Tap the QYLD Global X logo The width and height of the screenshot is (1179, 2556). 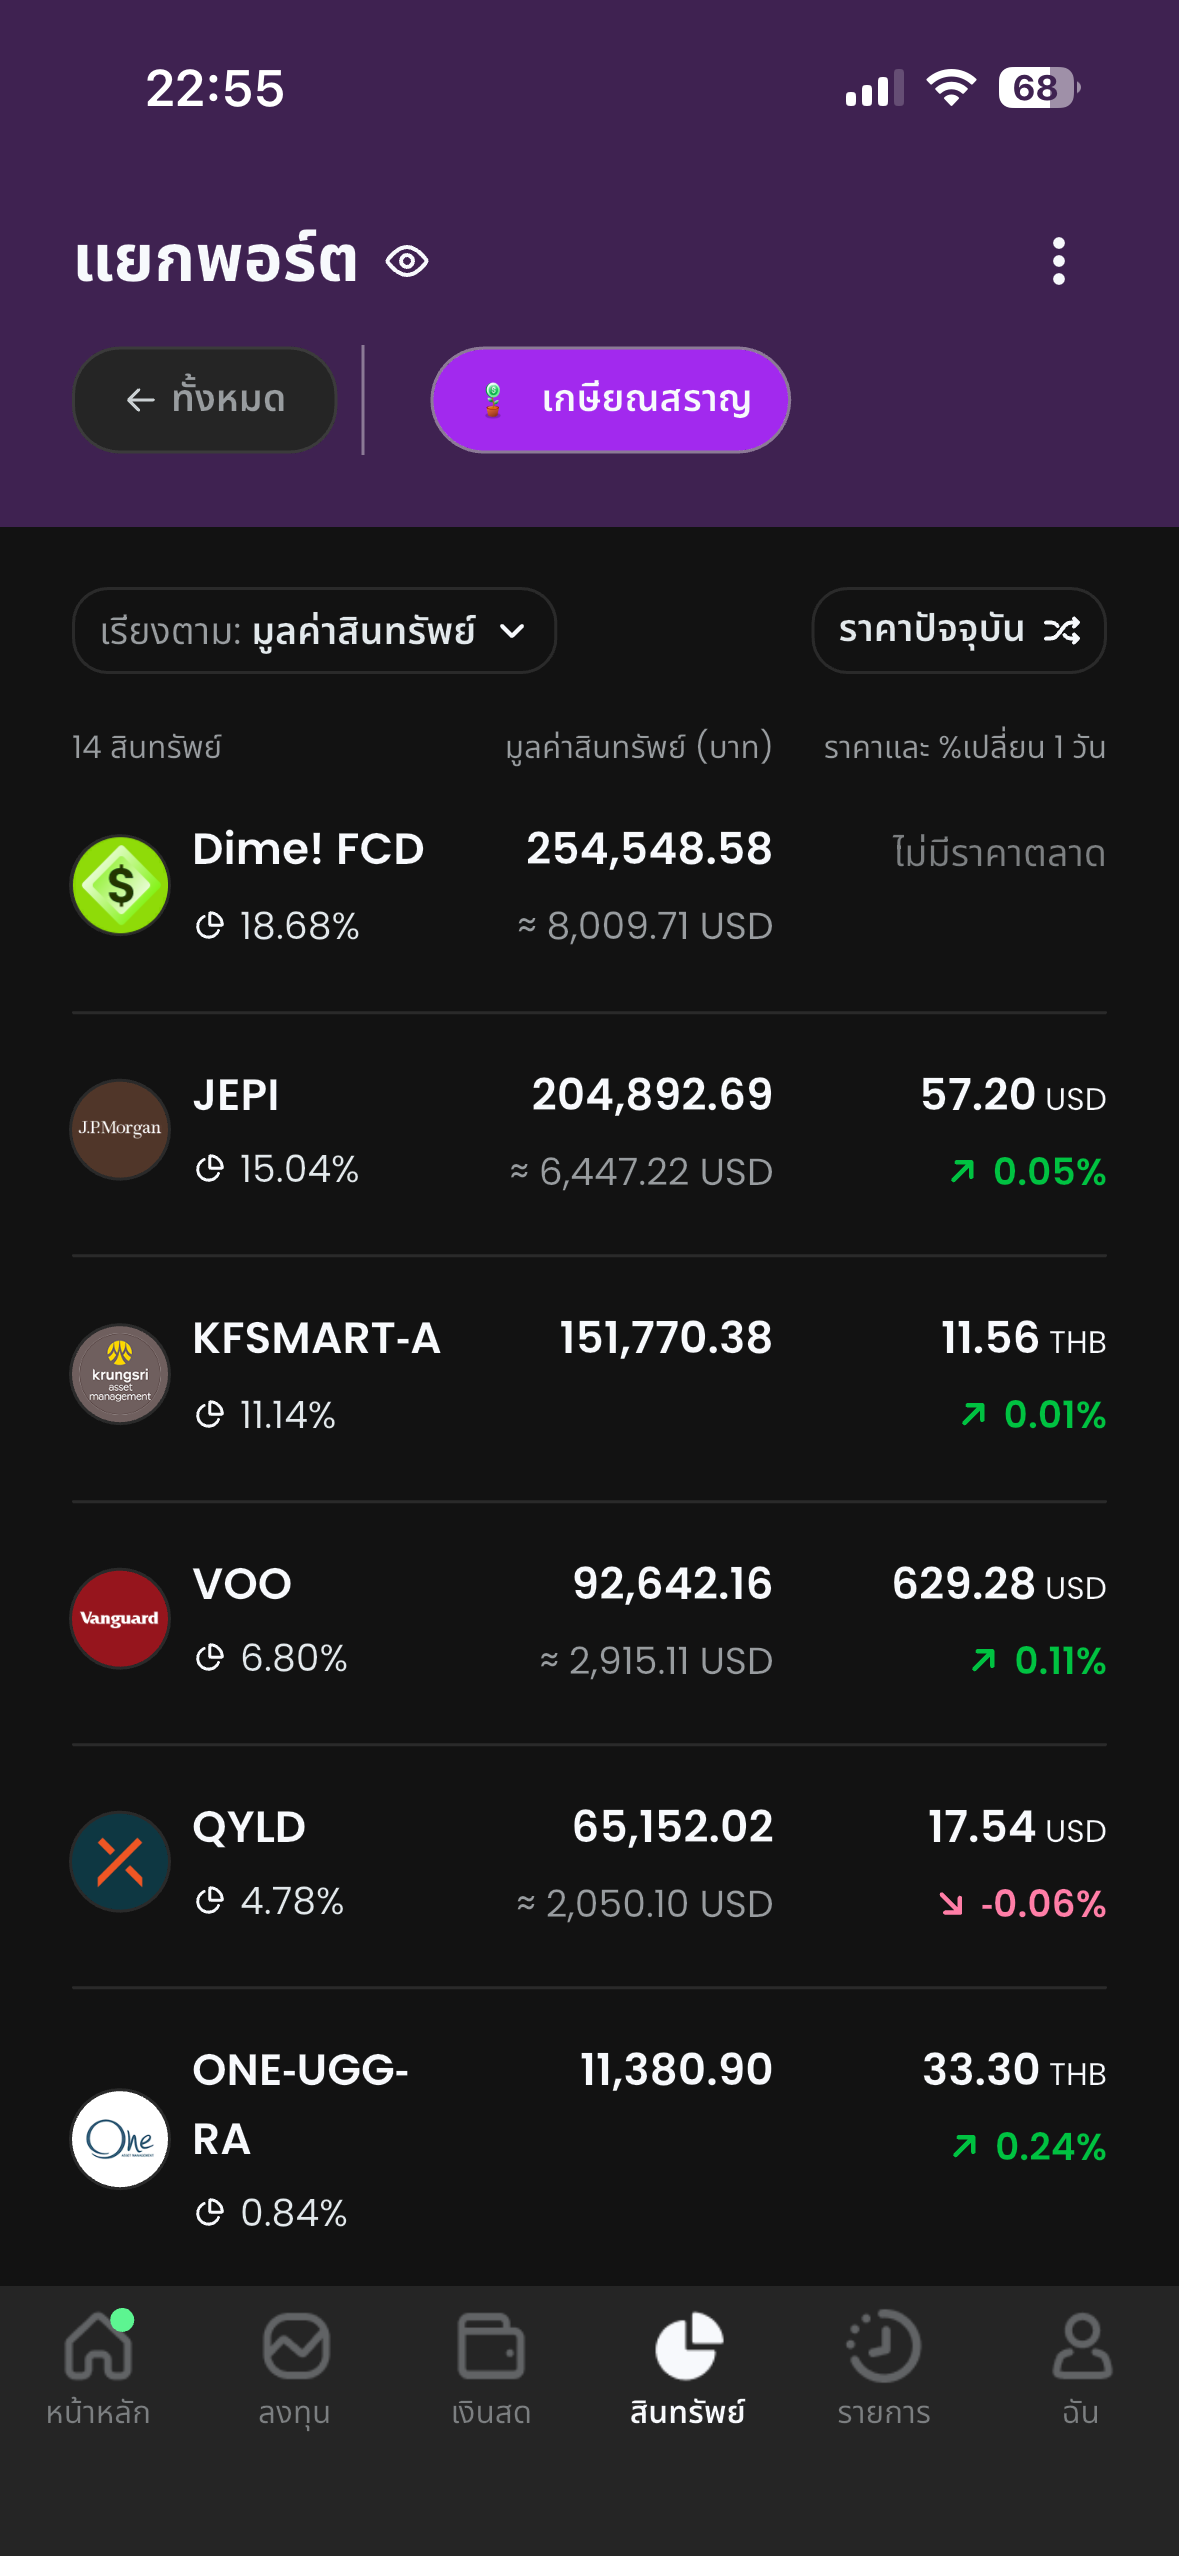coord(120,1862)
